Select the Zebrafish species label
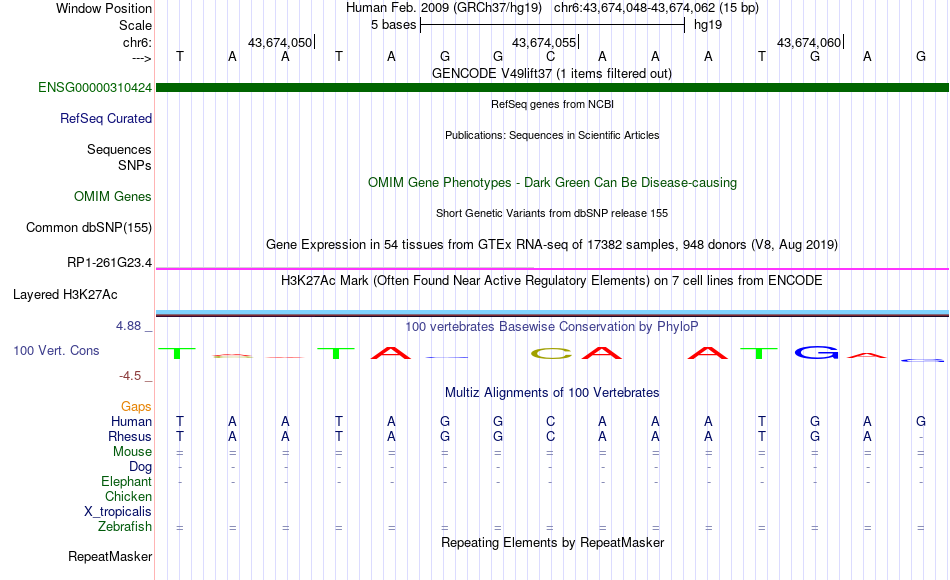This screenshot has width=950, height=580. click(x=125, y=526)
